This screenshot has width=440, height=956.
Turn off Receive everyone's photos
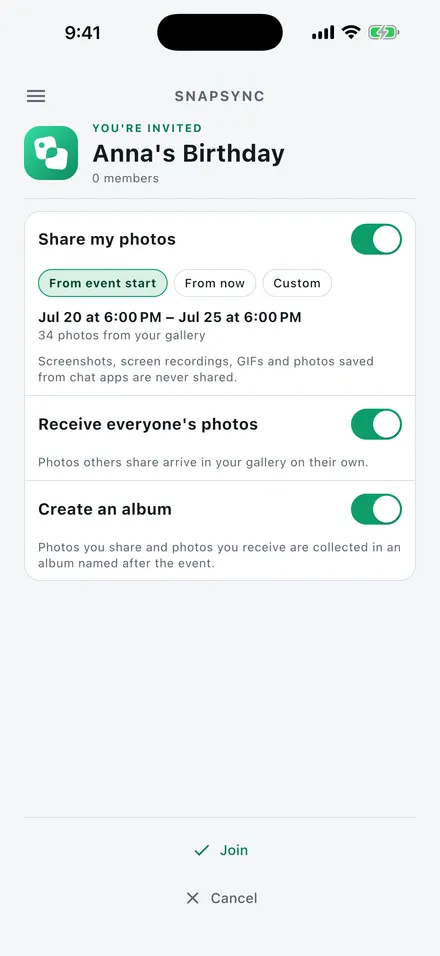click(376, 424)
